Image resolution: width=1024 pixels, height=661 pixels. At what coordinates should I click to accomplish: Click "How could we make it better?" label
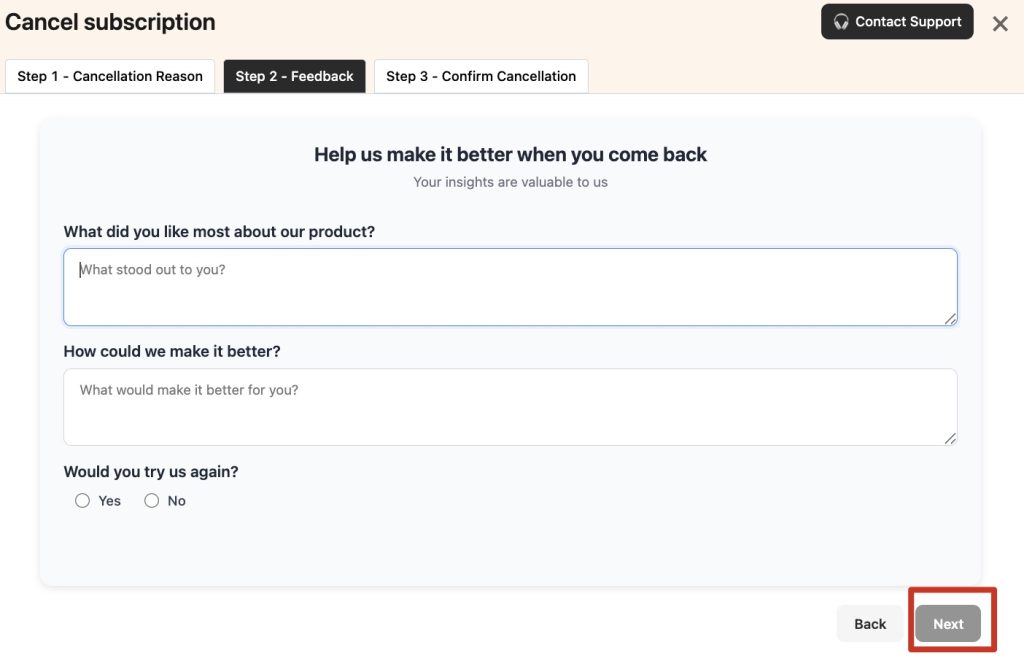coord(172,352)
